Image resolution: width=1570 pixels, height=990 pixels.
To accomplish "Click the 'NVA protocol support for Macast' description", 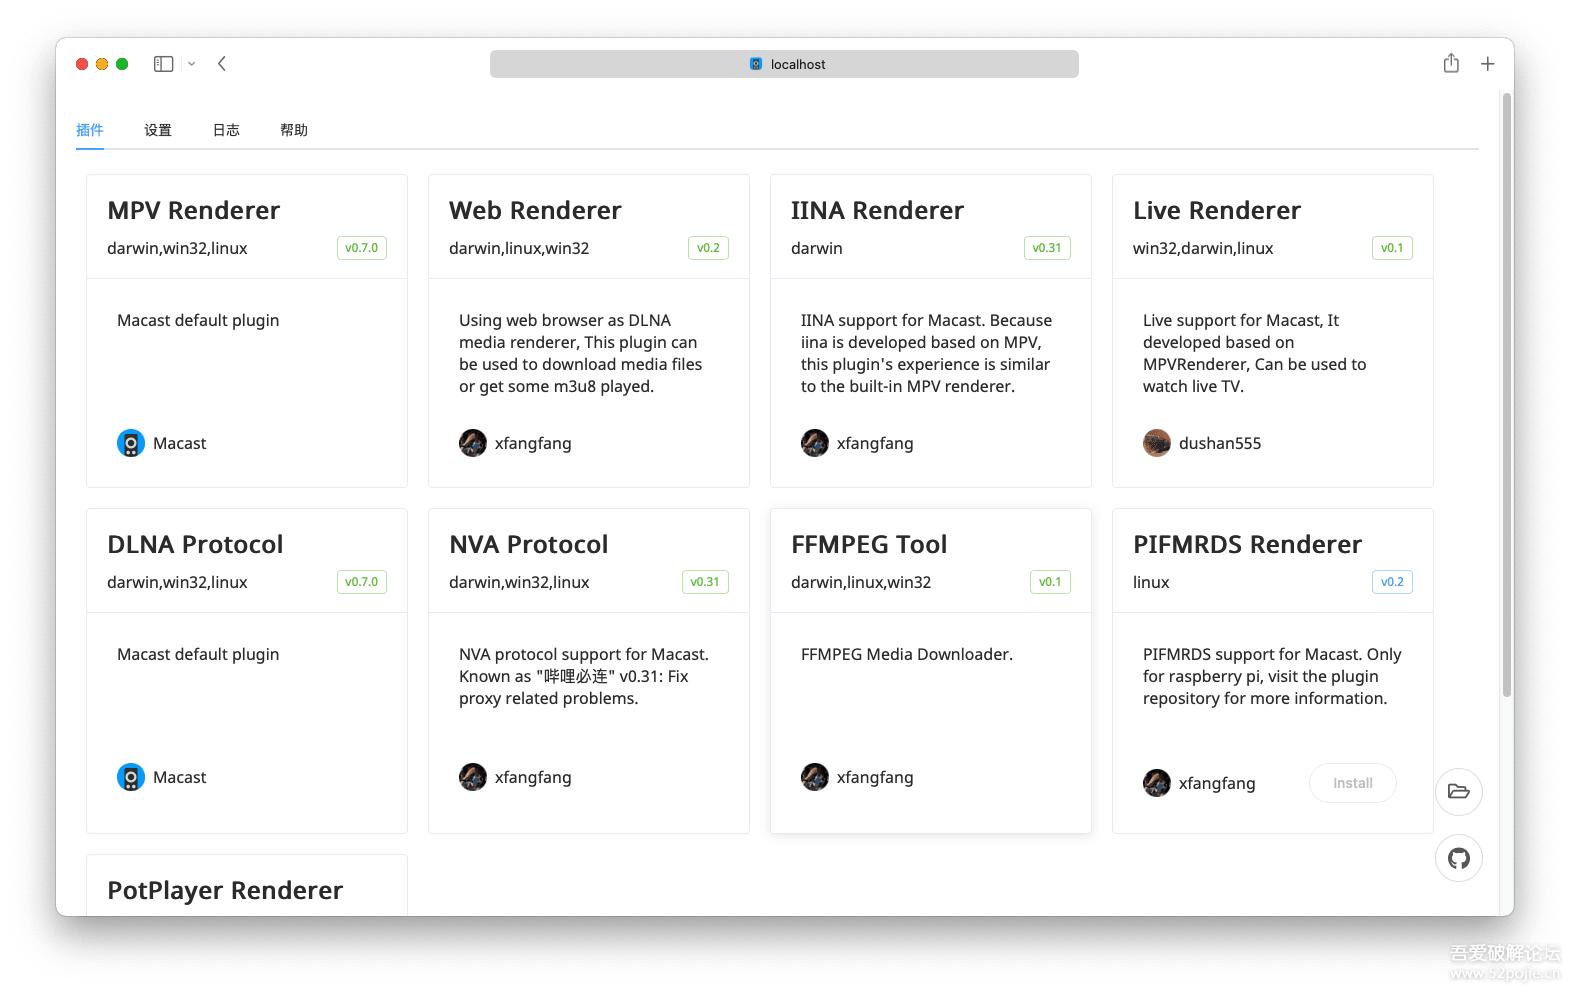I will [x=584, y=676].
